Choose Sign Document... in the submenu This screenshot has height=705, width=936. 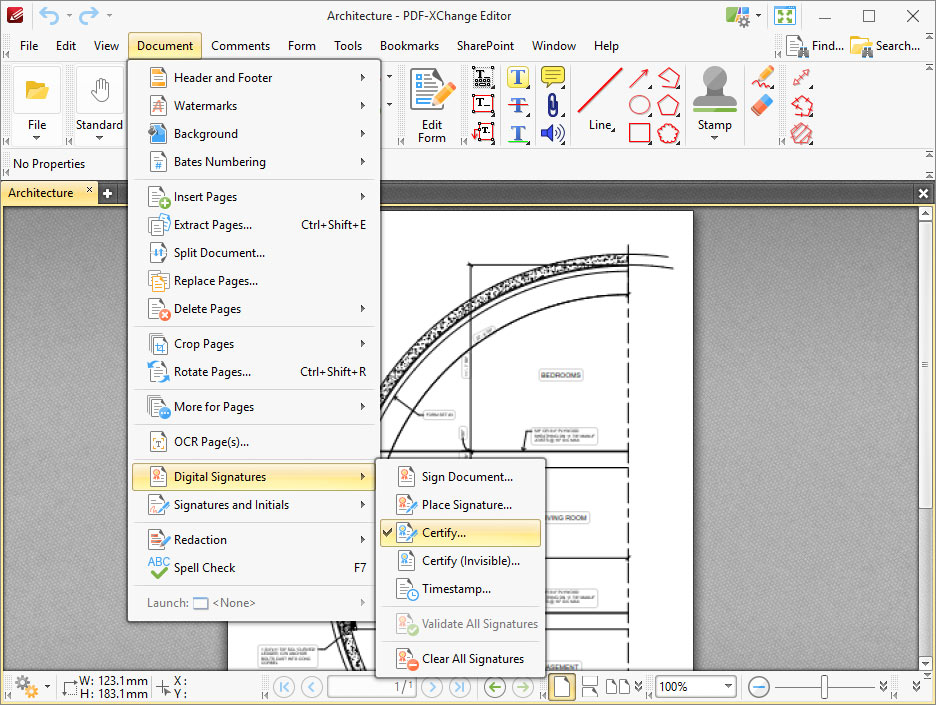(460, 477)
